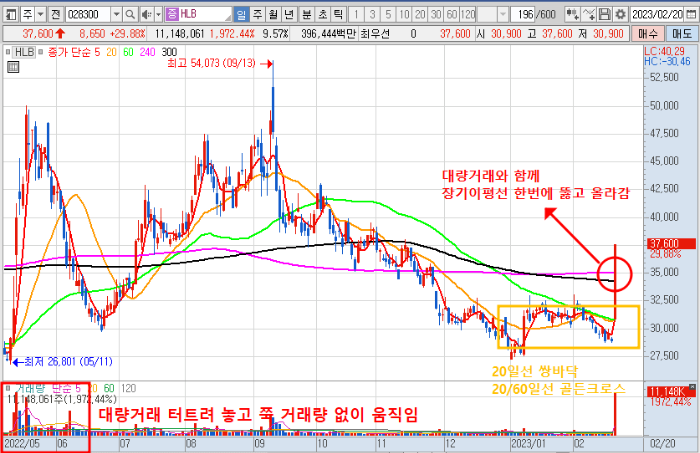Viewport: 700px width, 453px height.
Task: Click the HLB stock name box
Action: click(x=198, y=15)
